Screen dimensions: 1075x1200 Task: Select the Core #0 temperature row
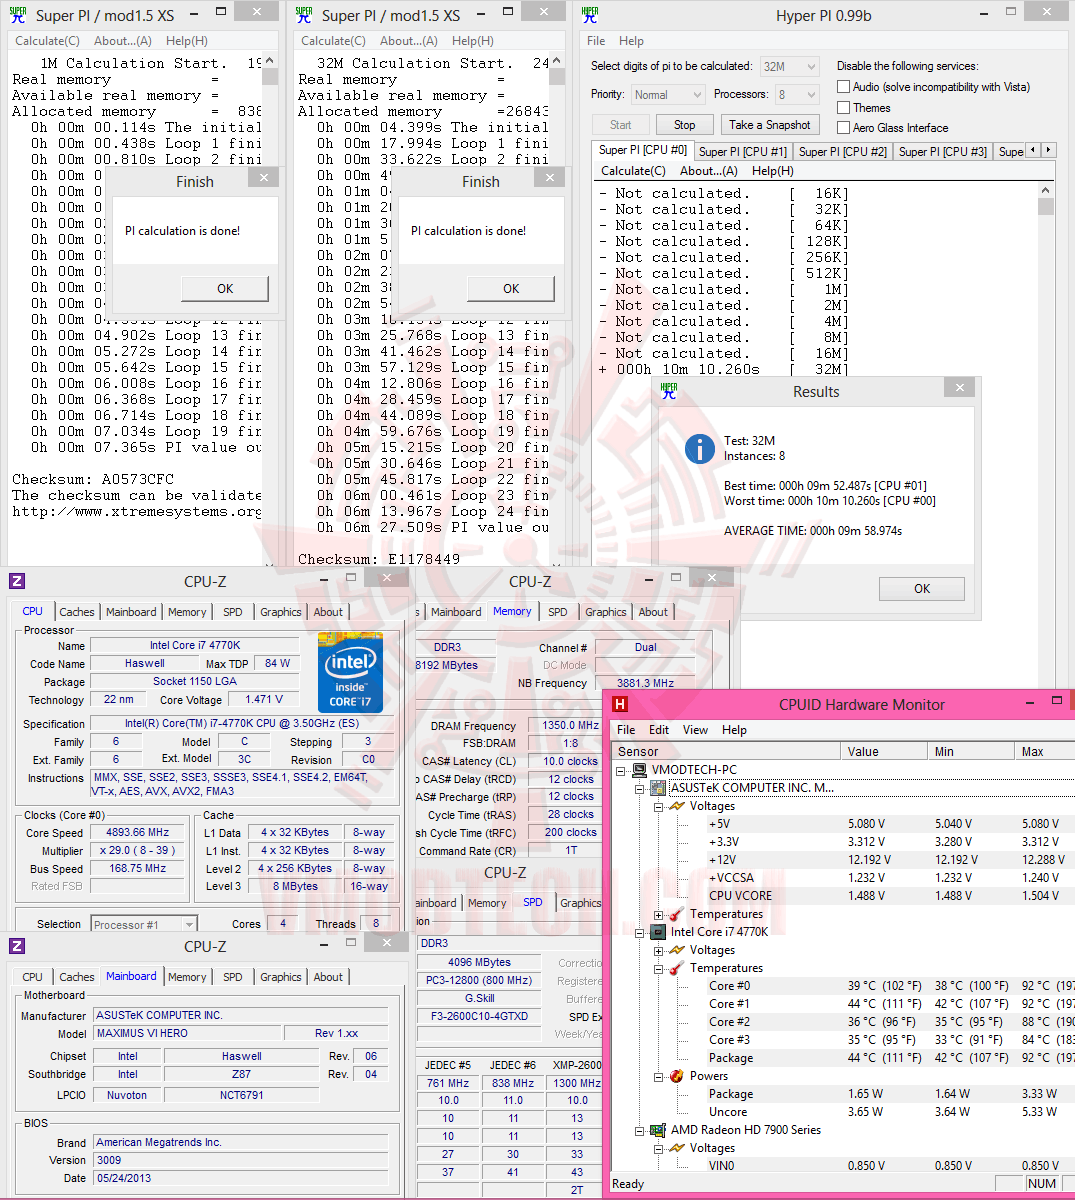[x=842, y=986]
